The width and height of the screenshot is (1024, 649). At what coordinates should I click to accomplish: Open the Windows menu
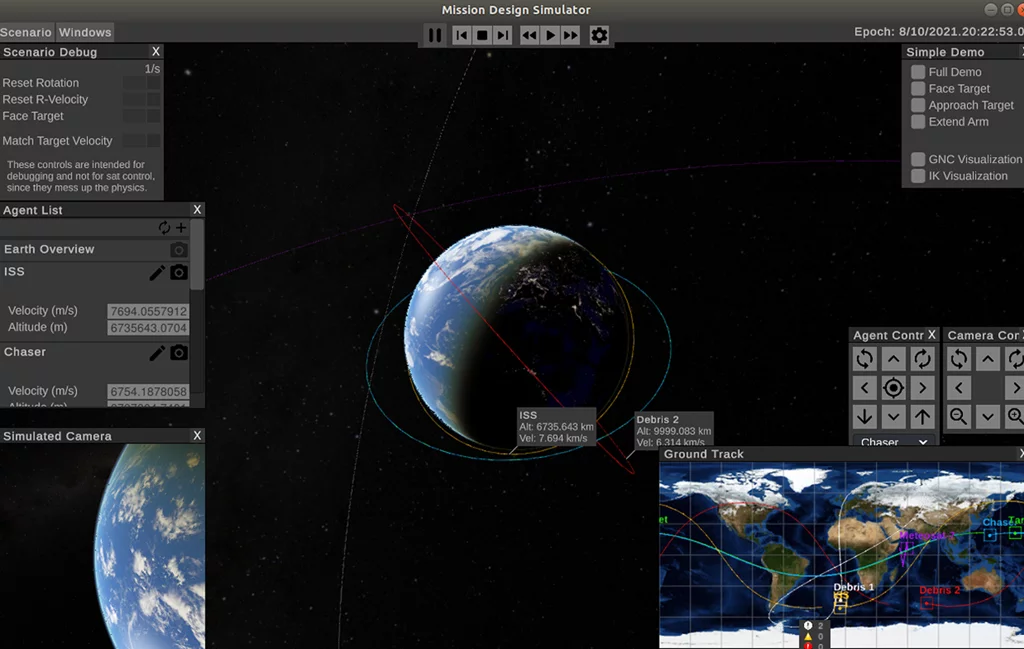click(x=85, y=33)
